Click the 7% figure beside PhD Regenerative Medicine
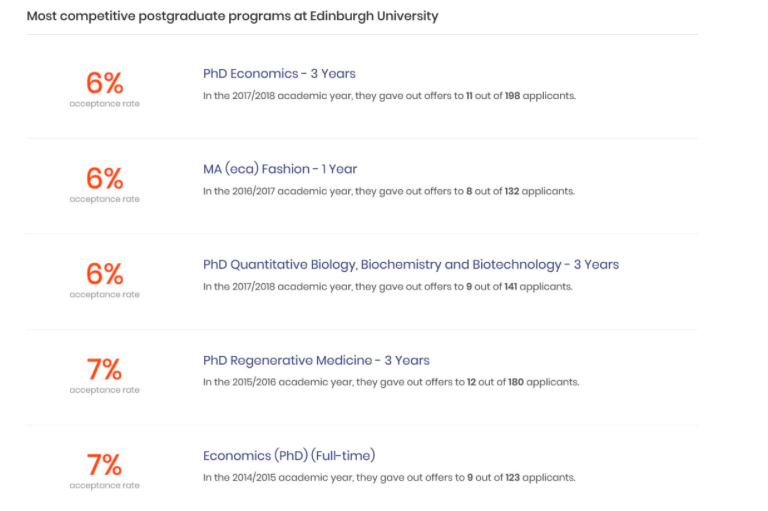Image resolution: width=768 pixels, height=511 pixels. (x=104, y=369)
